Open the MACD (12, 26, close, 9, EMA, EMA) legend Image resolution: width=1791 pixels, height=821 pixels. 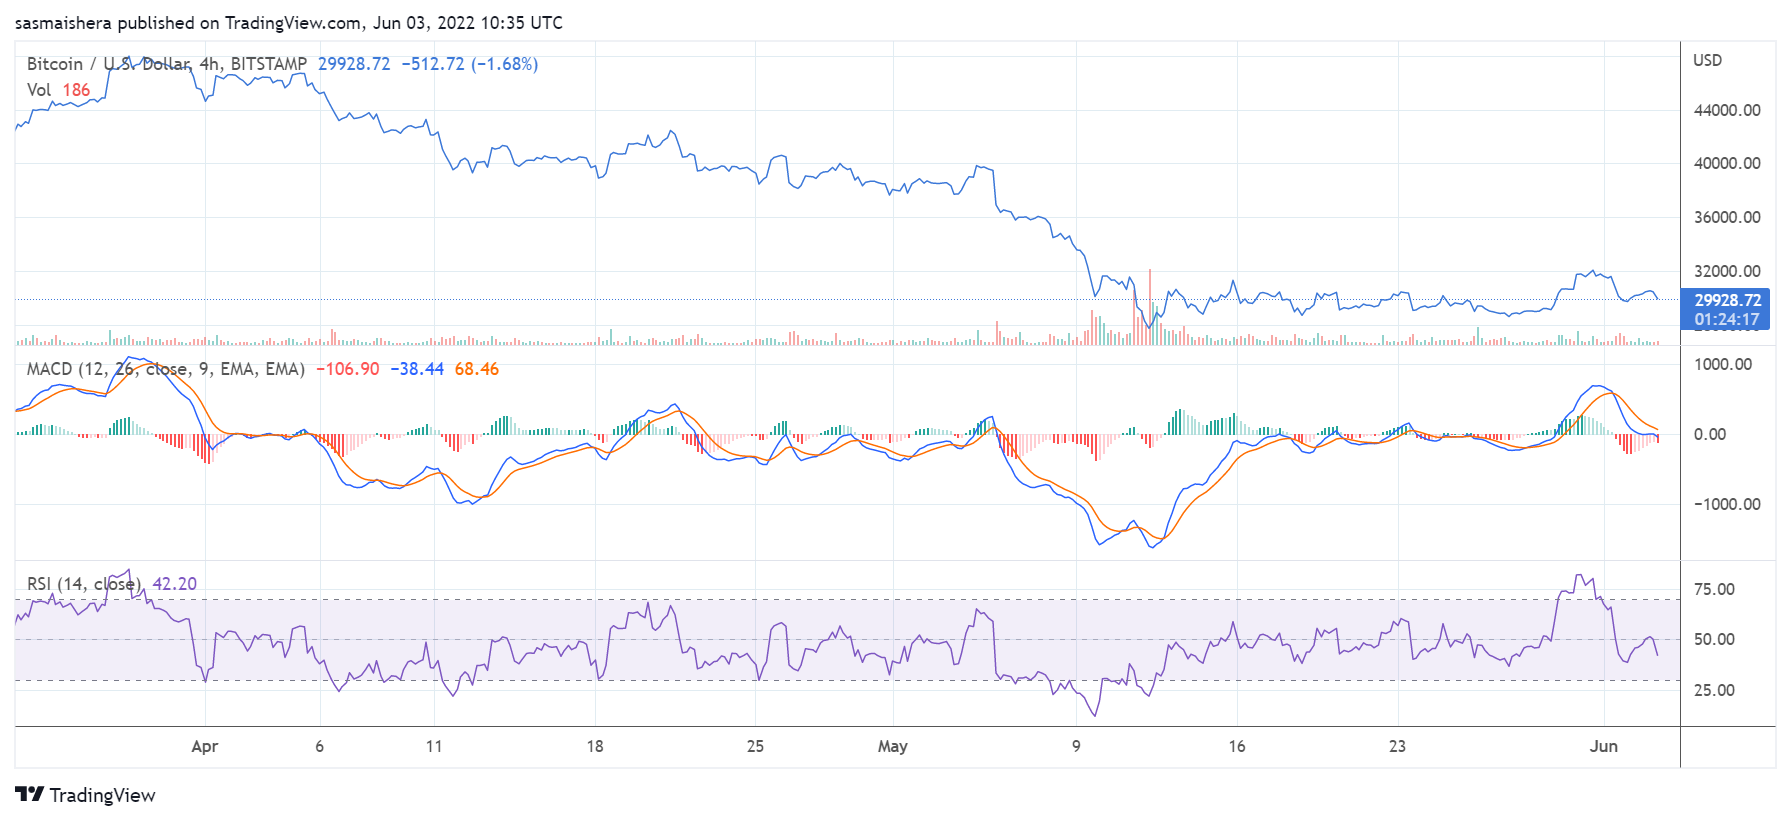click(166, 369)
